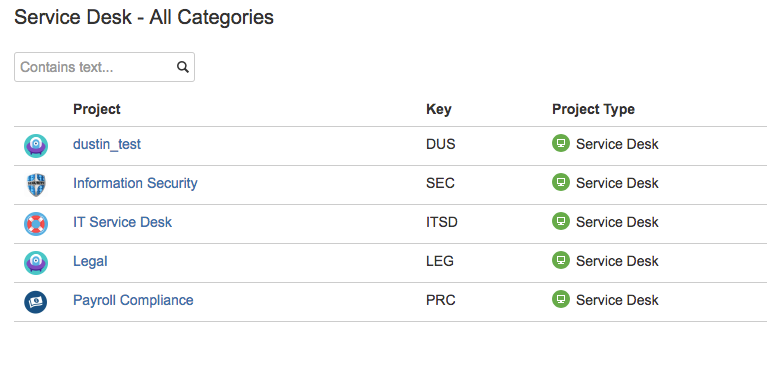
Task: Click the dustin_test project avatar icon
Action: pos(36,146)
